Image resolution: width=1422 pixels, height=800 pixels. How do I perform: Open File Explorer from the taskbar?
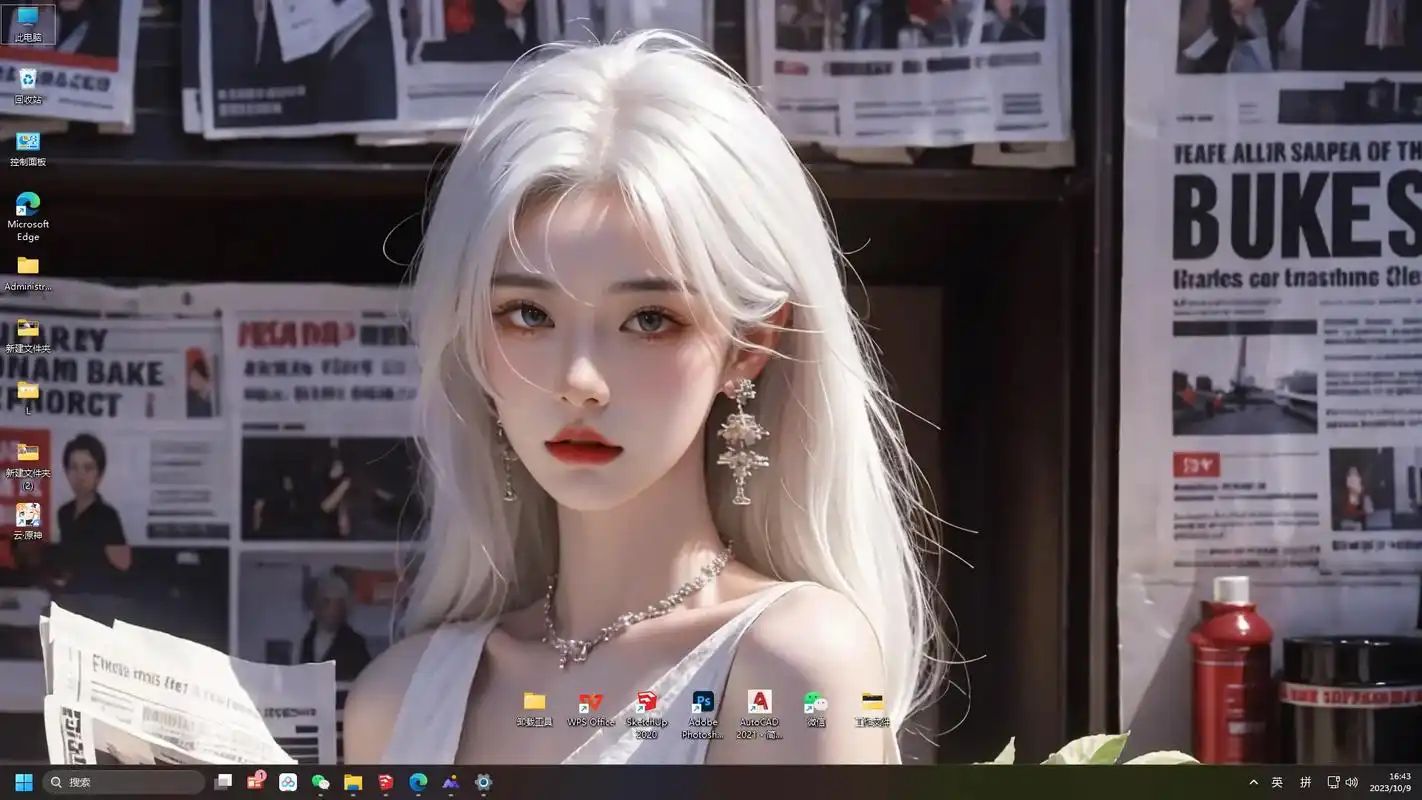tap(353, 782)
